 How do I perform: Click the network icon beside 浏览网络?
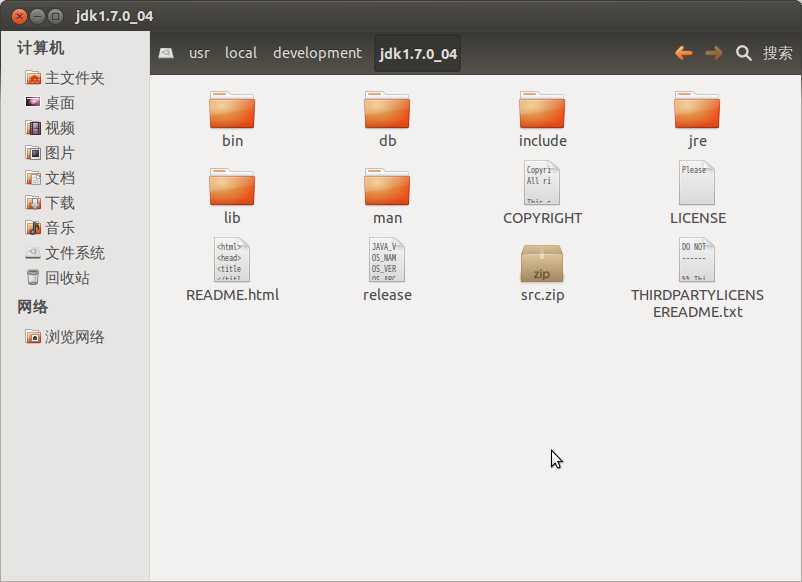click(33, 337)
